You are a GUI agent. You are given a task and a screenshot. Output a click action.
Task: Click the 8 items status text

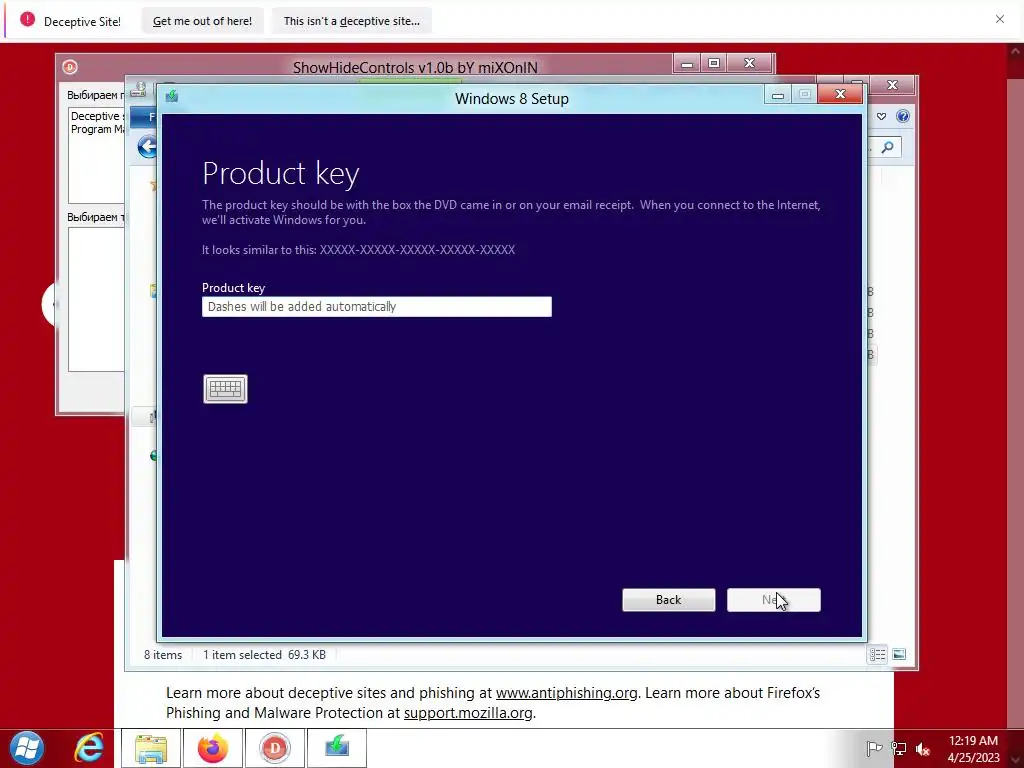pyautogui.click(x=163, y=654)
